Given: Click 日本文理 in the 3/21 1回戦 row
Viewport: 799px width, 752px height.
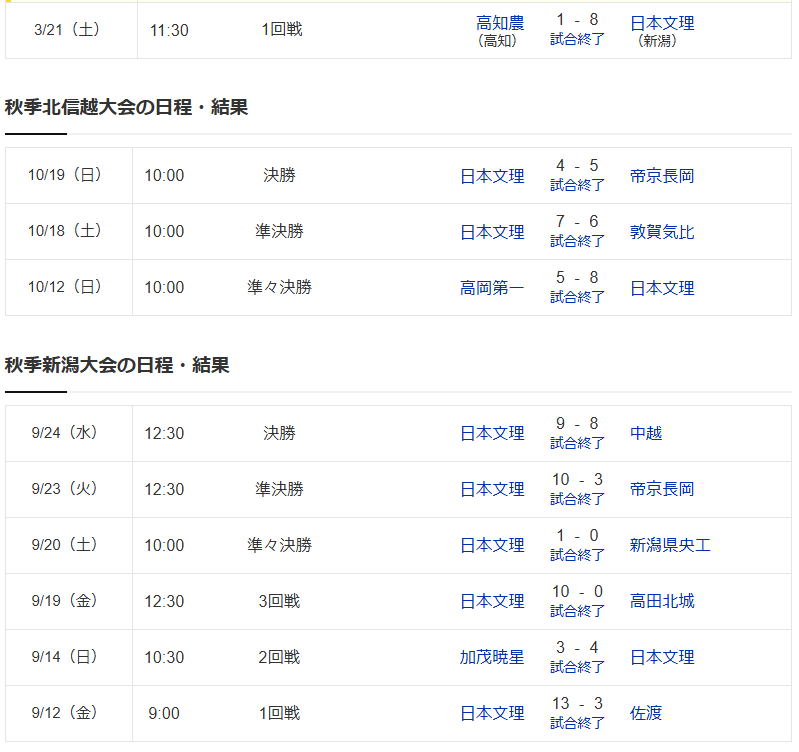Looking at the screenshot, I should point(662,23).
